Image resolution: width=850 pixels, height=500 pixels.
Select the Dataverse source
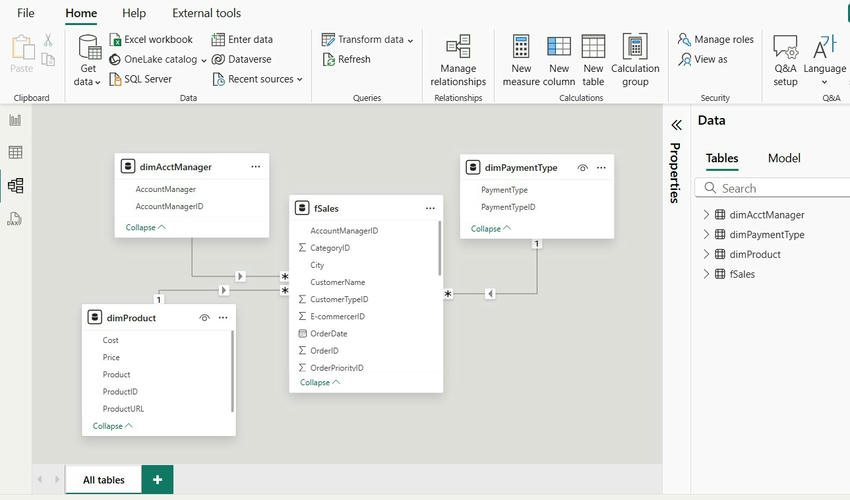click(242, 59)
